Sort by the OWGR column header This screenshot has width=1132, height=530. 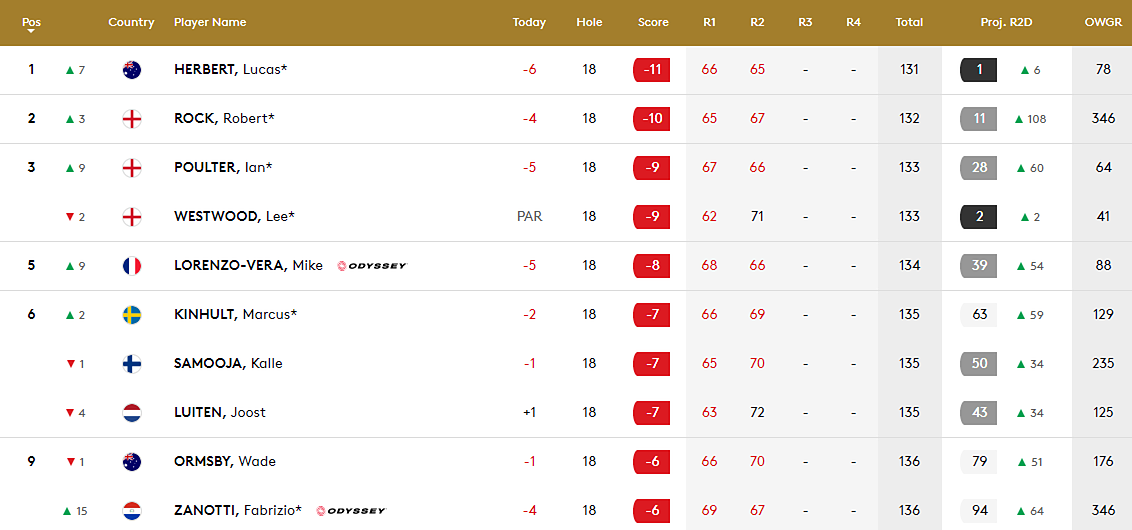(x=1103, y=22)
